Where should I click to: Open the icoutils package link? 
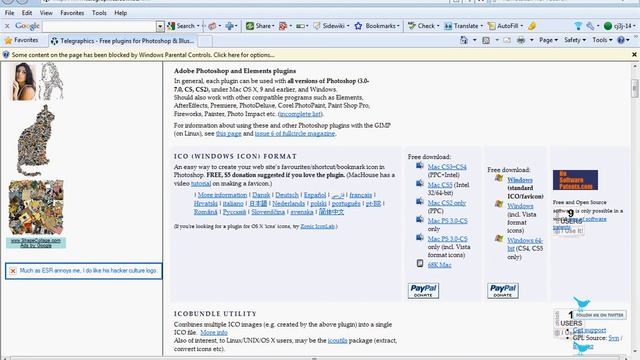[338, 340]
